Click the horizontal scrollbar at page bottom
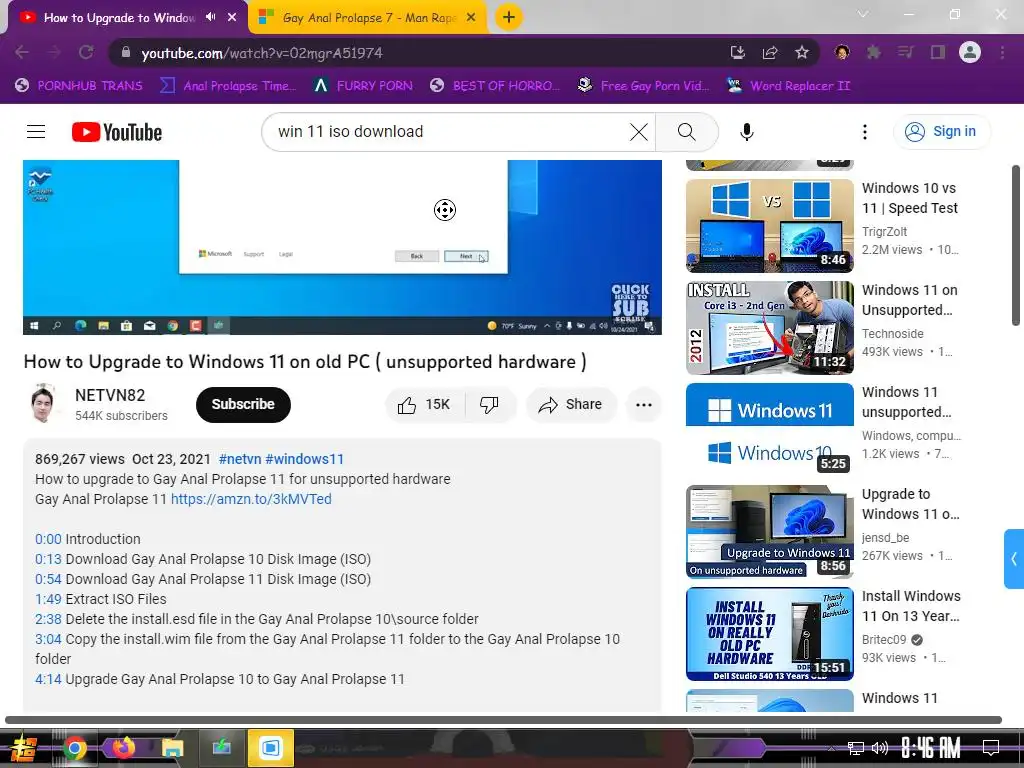 503,720
